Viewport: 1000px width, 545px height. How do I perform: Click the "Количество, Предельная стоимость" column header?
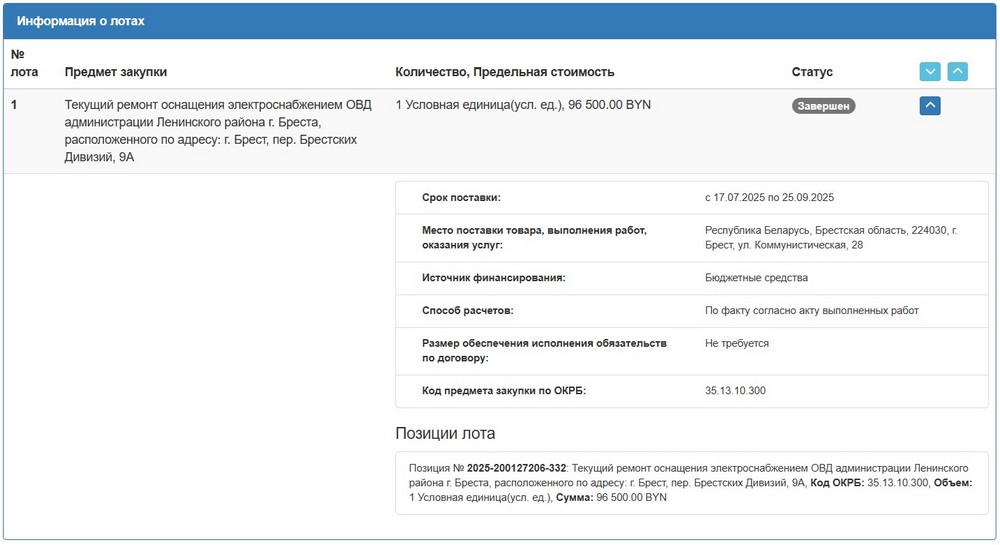tap(505, 72)
